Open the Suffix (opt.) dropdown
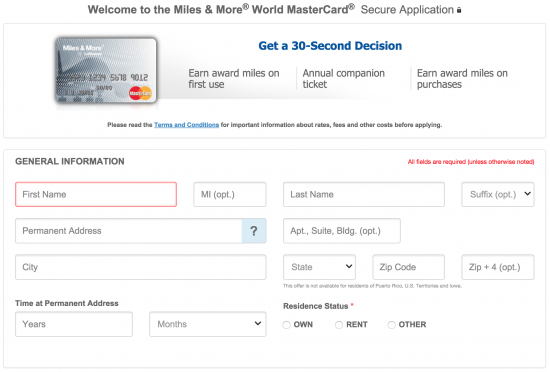This screenshot has height=372, width=550. [x=498, y=194]
